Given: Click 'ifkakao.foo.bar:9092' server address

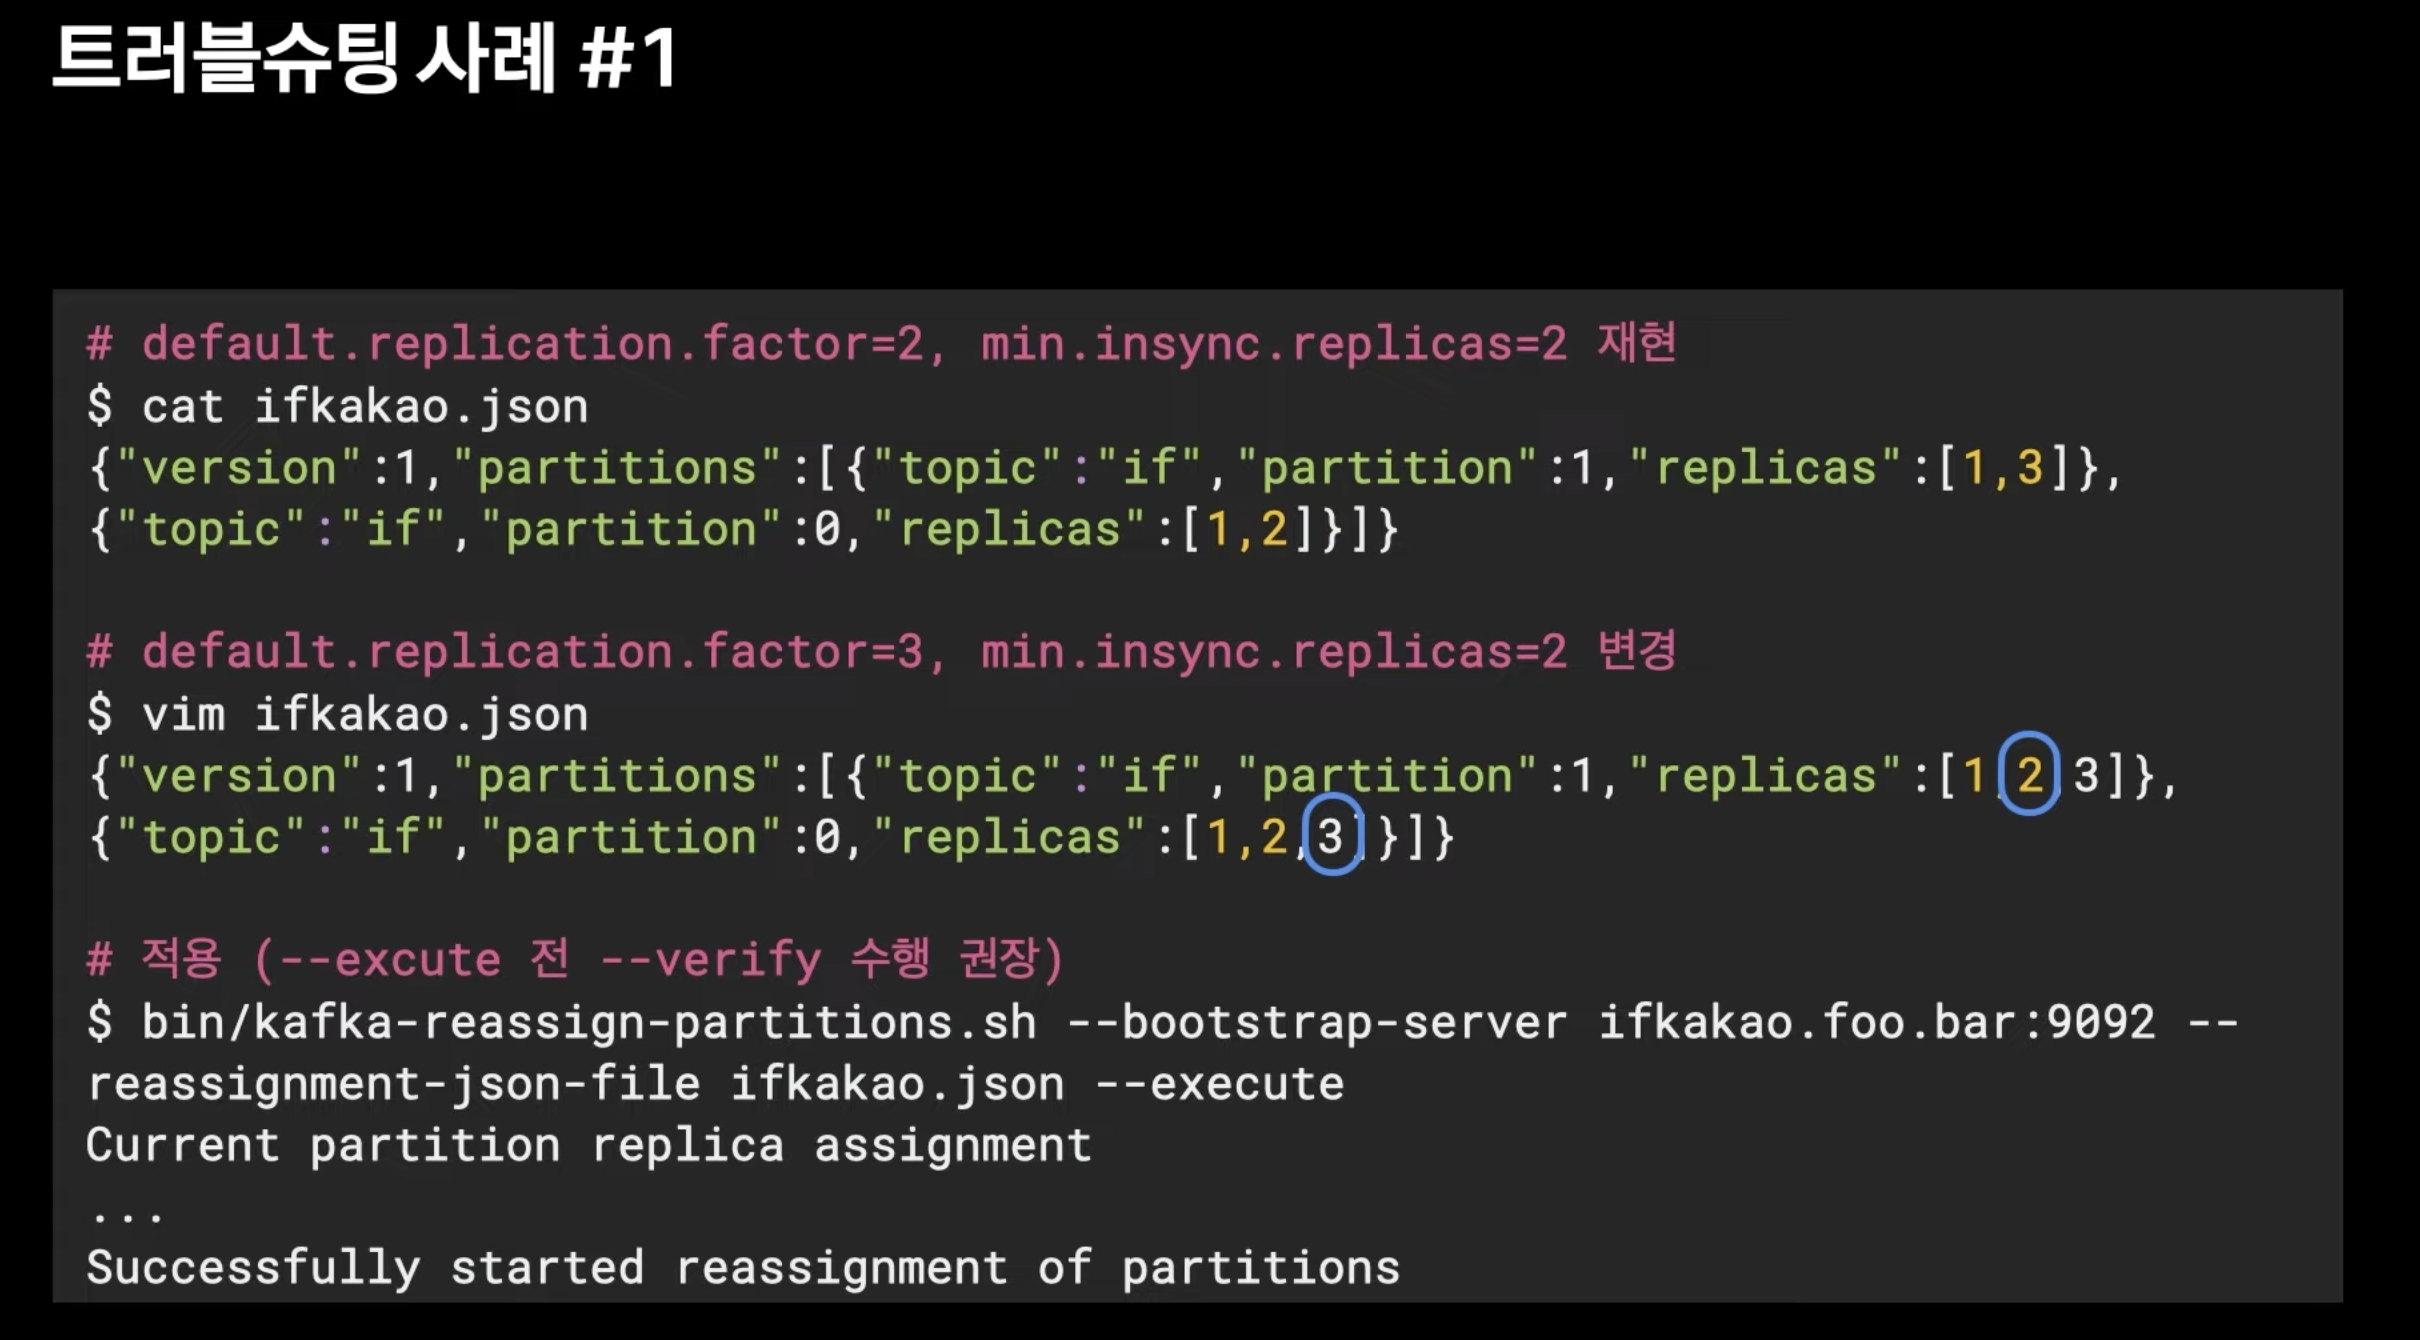Looking at the screenshot, I should pyautogui.click(x=1876, y=1022).
